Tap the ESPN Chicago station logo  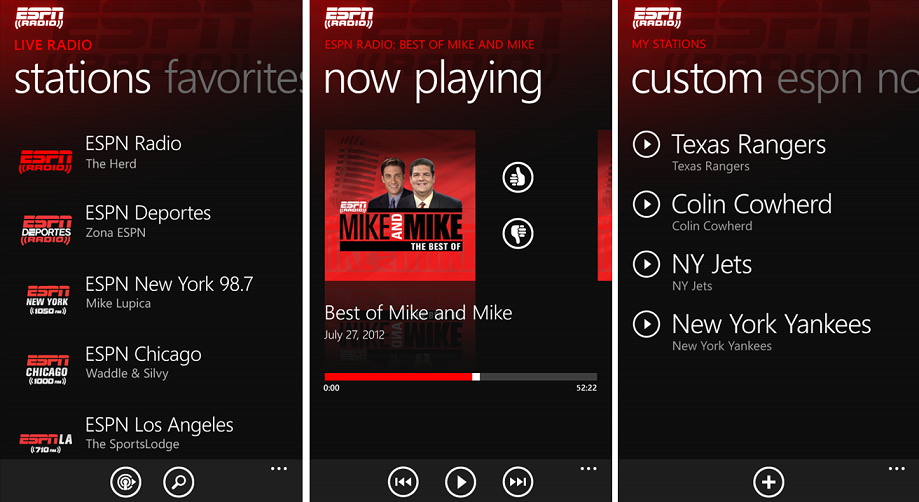click(x=47, y=370)
